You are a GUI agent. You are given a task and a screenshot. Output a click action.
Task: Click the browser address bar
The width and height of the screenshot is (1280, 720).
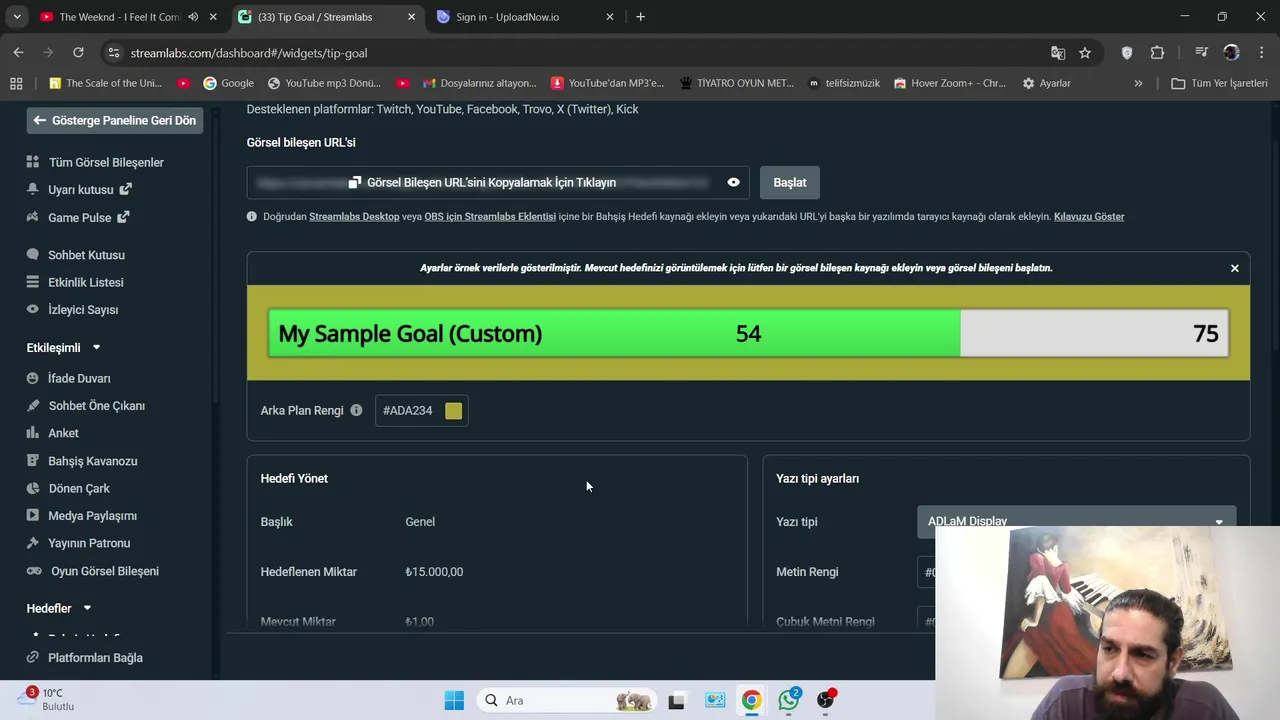[x=580, y=53]
